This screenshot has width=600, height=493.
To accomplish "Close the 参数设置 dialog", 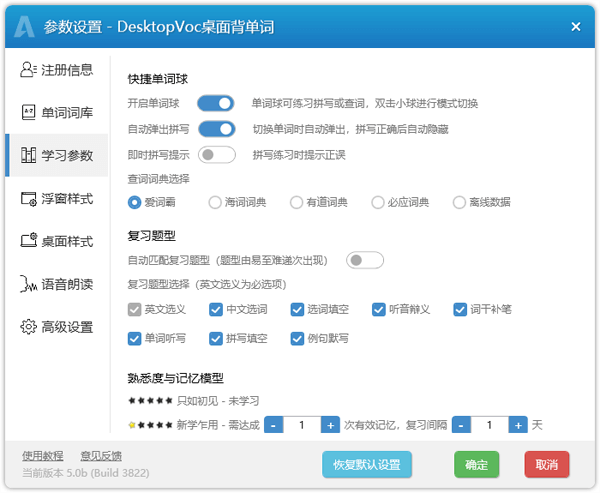I will pos(576,27).
